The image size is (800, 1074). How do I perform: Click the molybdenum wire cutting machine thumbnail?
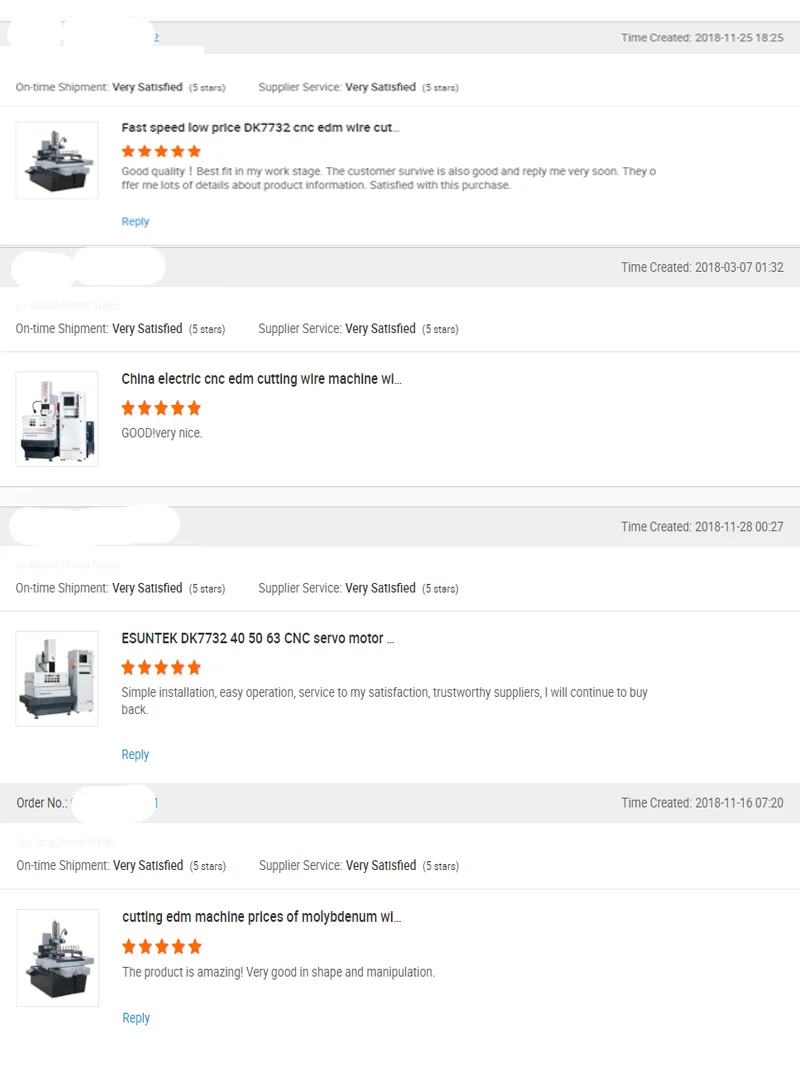click(58, 957)
